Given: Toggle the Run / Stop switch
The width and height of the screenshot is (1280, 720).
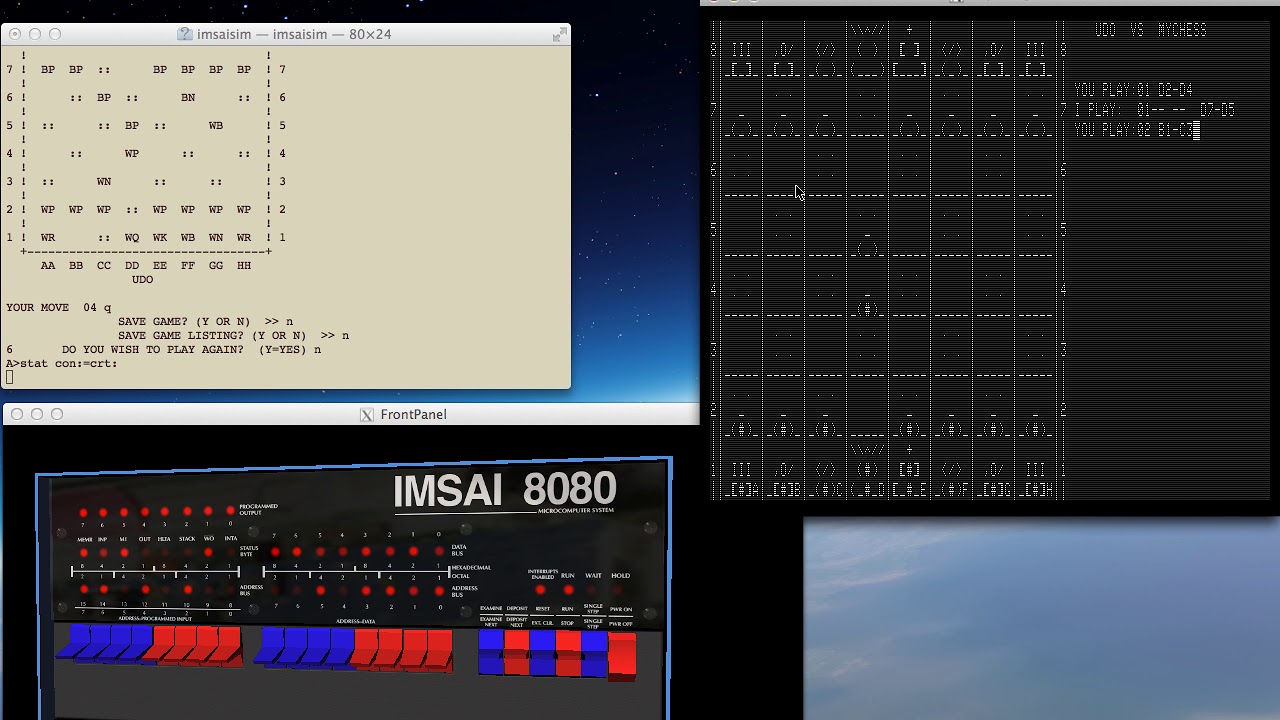Looking at the screenshot, I should 568,653.
